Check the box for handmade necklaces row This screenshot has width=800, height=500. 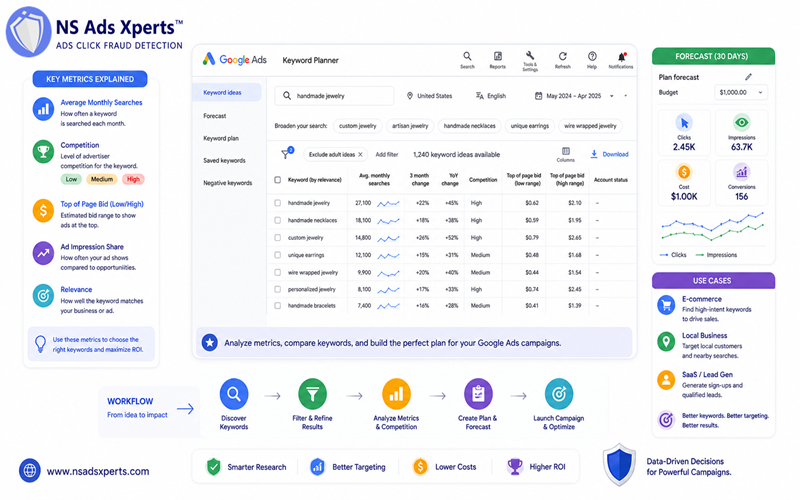[278, 220]
